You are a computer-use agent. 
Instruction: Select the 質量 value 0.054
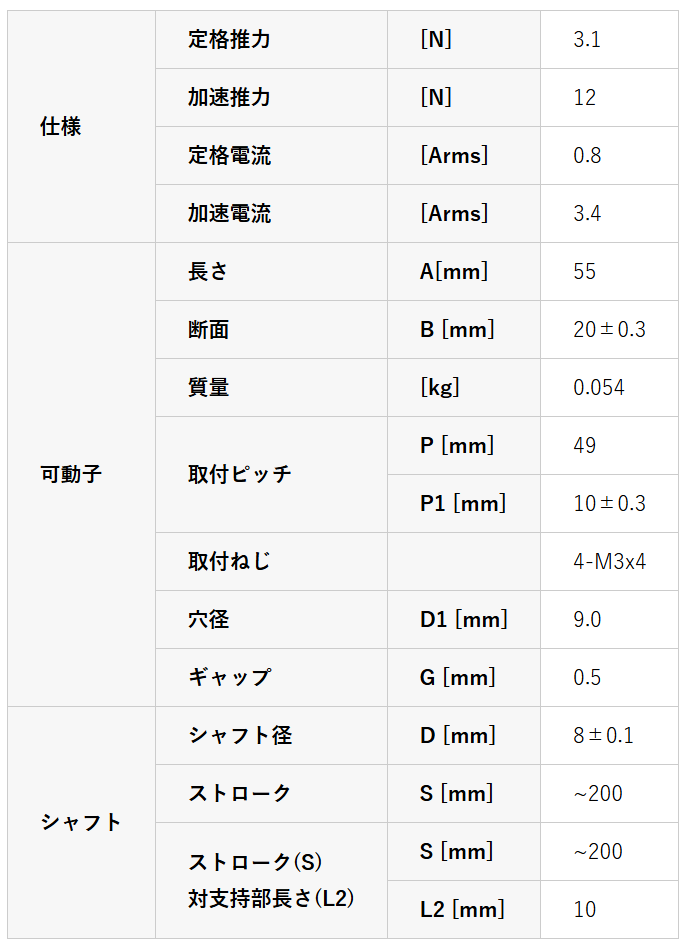click(599, 388)
